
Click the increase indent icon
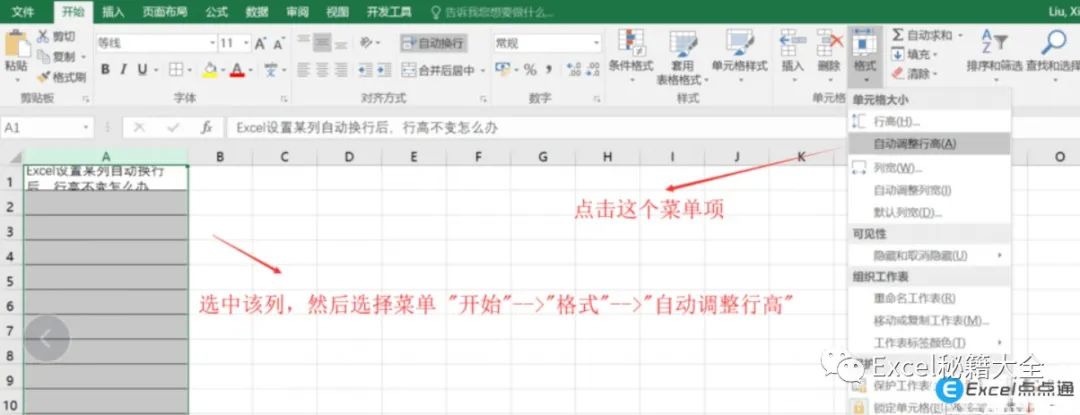384,70
